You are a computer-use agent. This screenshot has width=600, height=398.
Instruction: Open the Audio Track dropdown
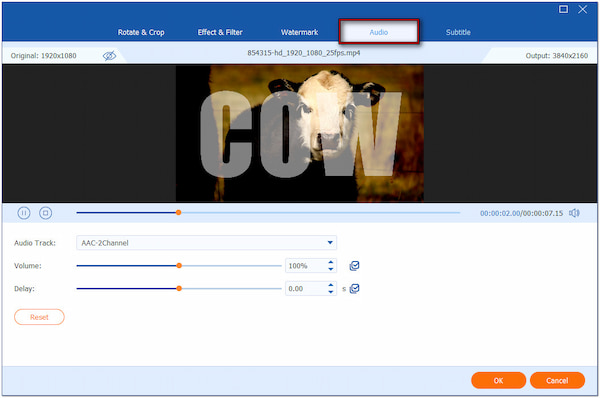[x=207, y=243]
